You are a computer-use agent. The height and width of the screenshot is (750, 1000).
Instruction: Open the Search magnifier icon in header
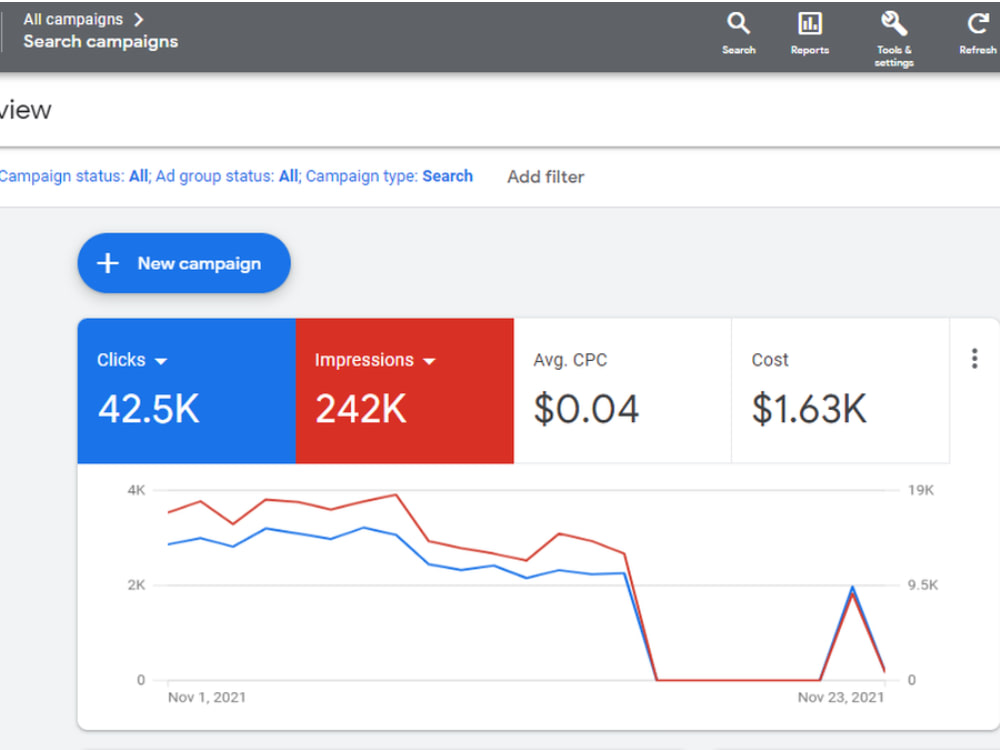(739, 24)
